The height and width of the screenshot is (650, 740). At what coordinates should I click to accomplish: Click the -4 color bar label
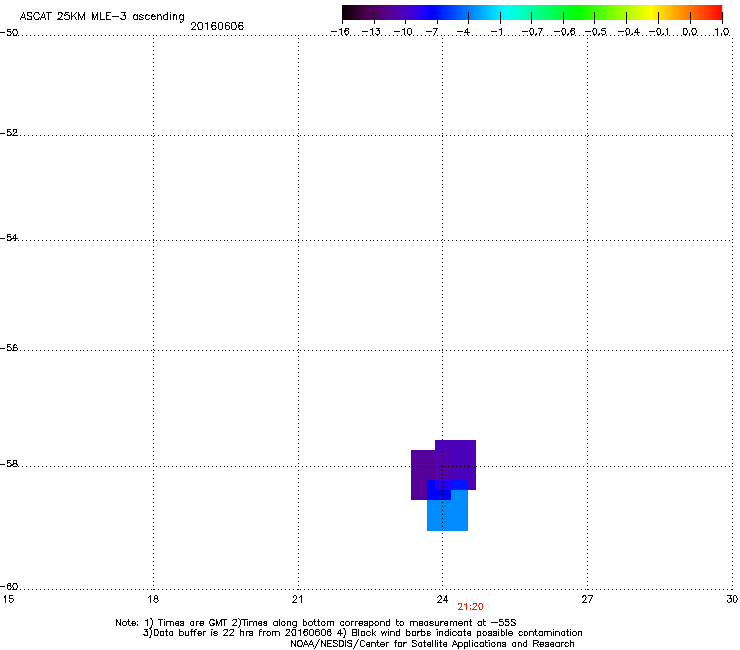pyautogui.click(x=463, y=32)
